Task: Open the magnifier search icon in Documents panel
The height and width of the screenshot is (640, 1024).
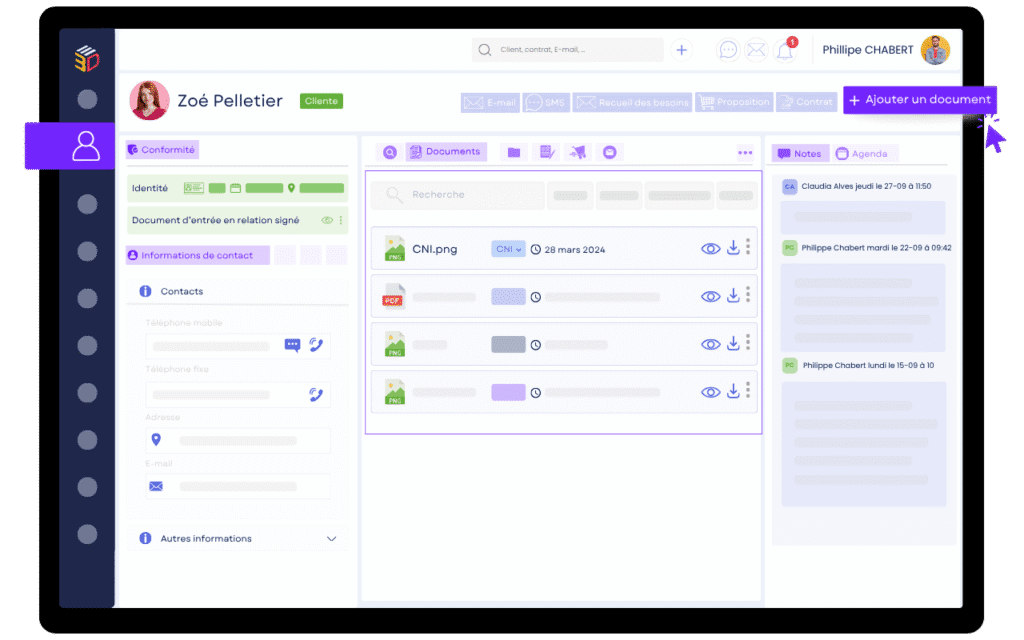Action: tap(390, 151)
